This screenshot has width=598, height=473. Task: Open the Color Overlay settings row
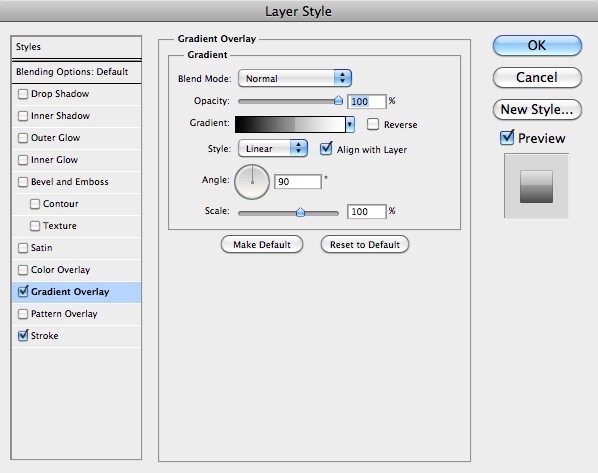click(x=76, y=270)
